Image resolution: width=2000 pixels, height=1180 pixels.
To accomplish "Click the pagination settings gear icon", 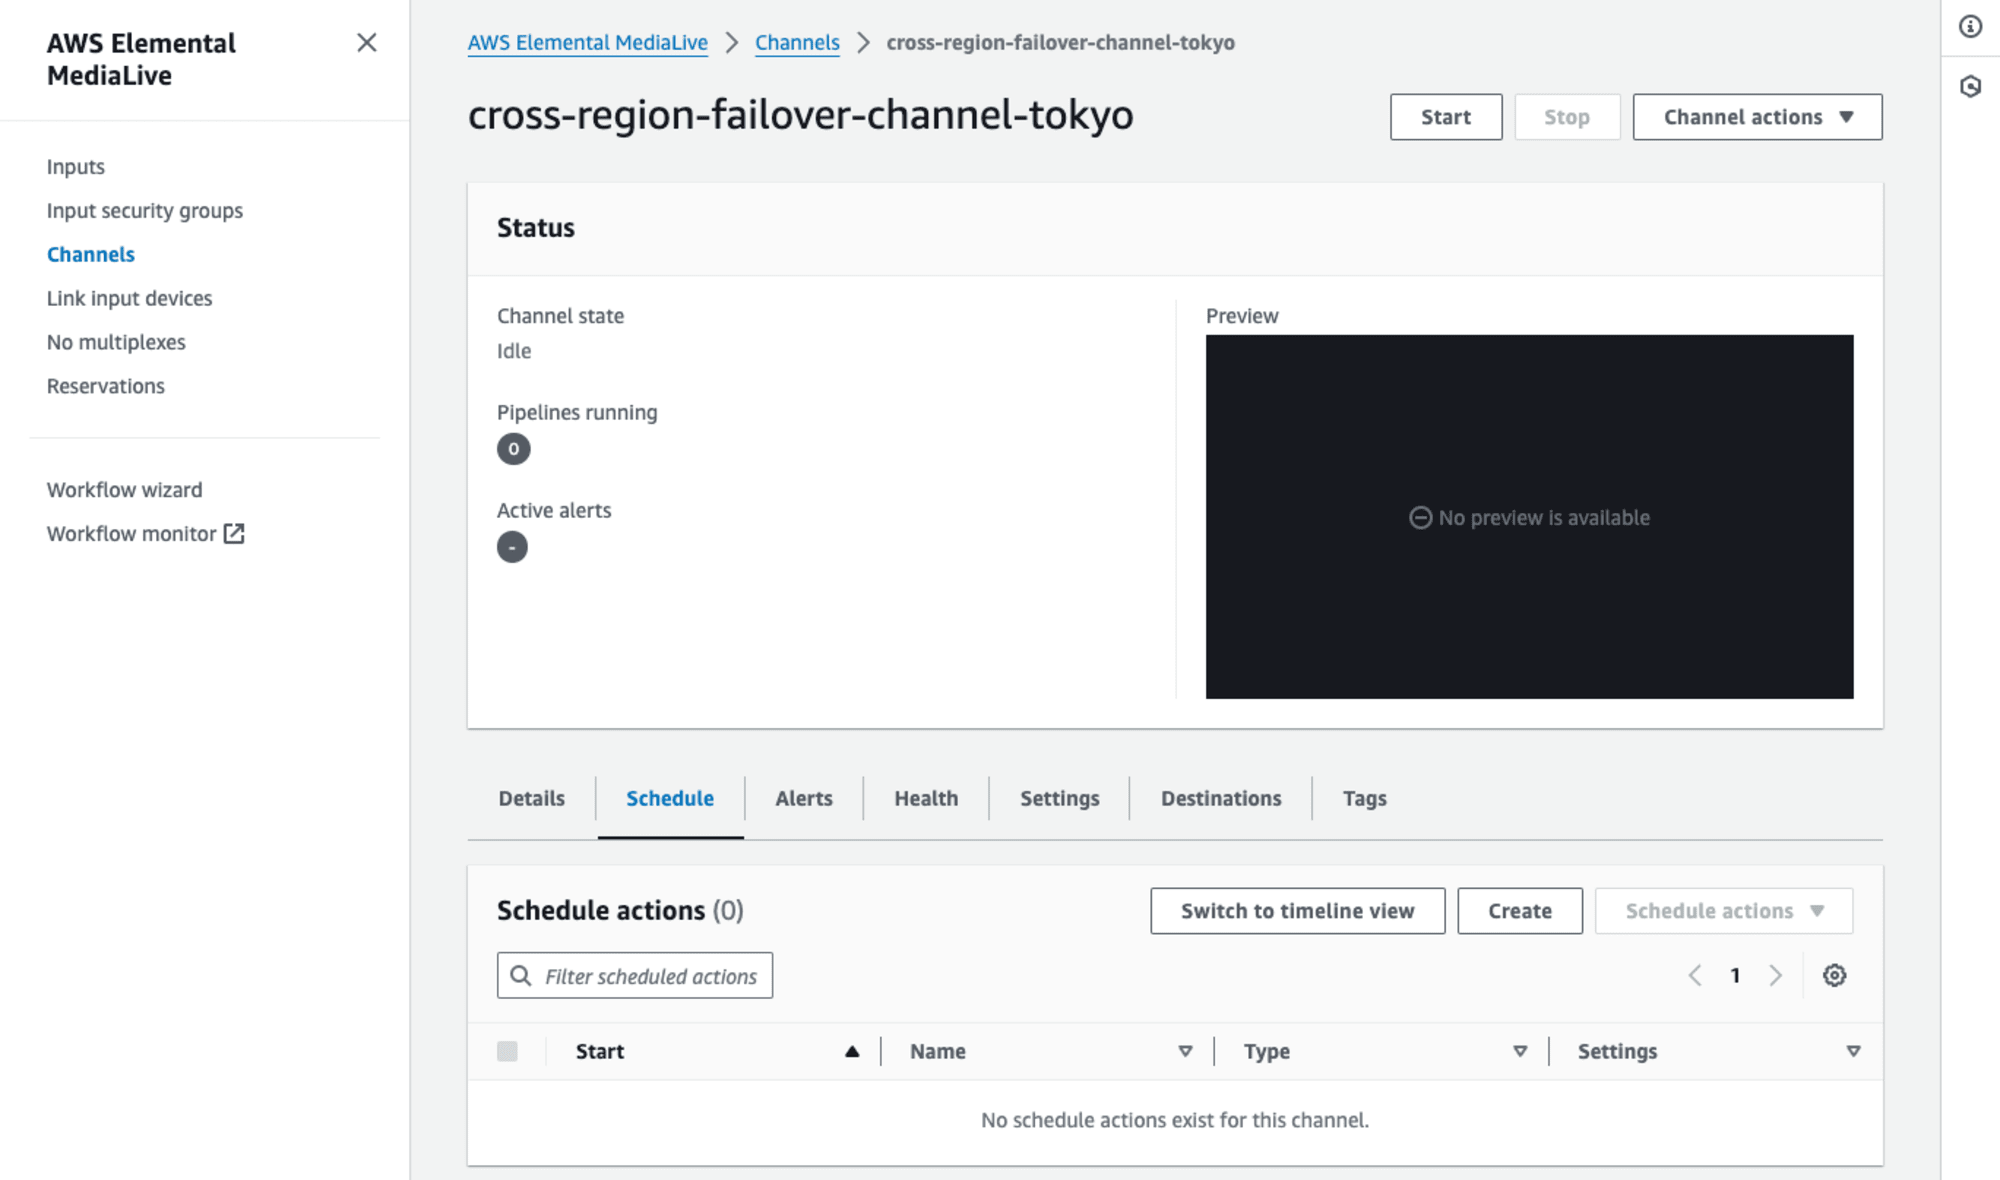I will coord(1836,975).
